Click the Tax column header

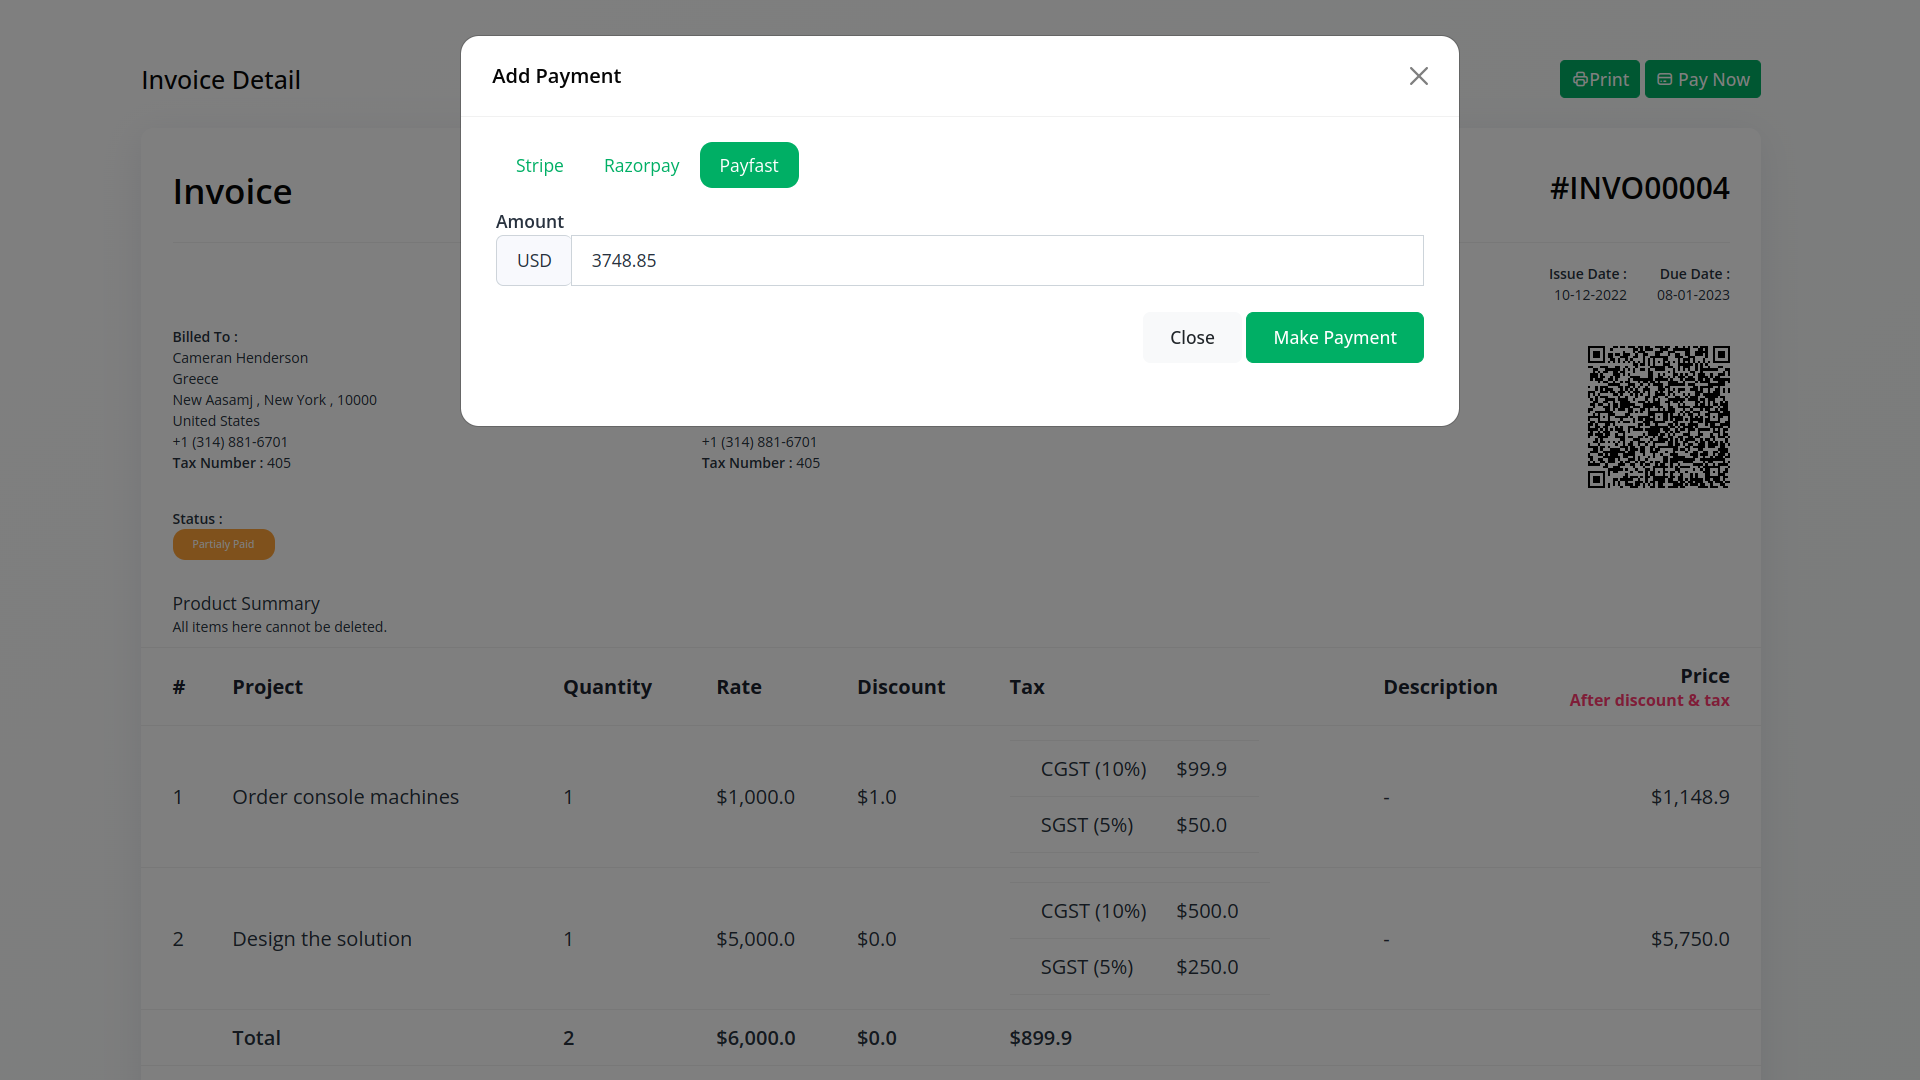point(1026,687)
